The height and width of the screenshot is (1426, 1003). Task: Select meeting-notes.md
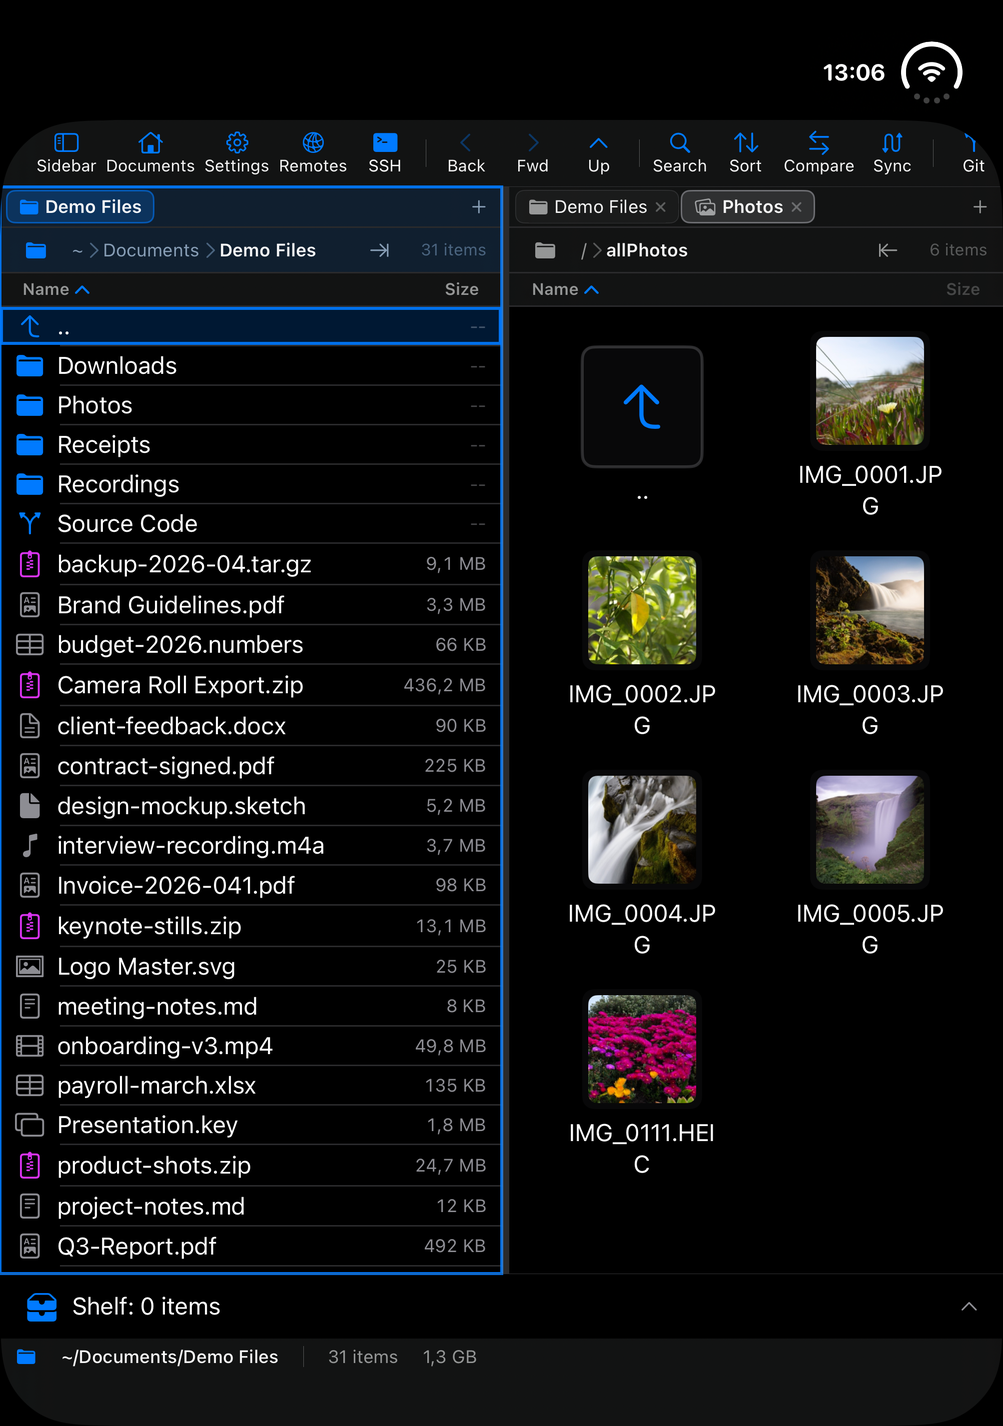(251, 1006)
